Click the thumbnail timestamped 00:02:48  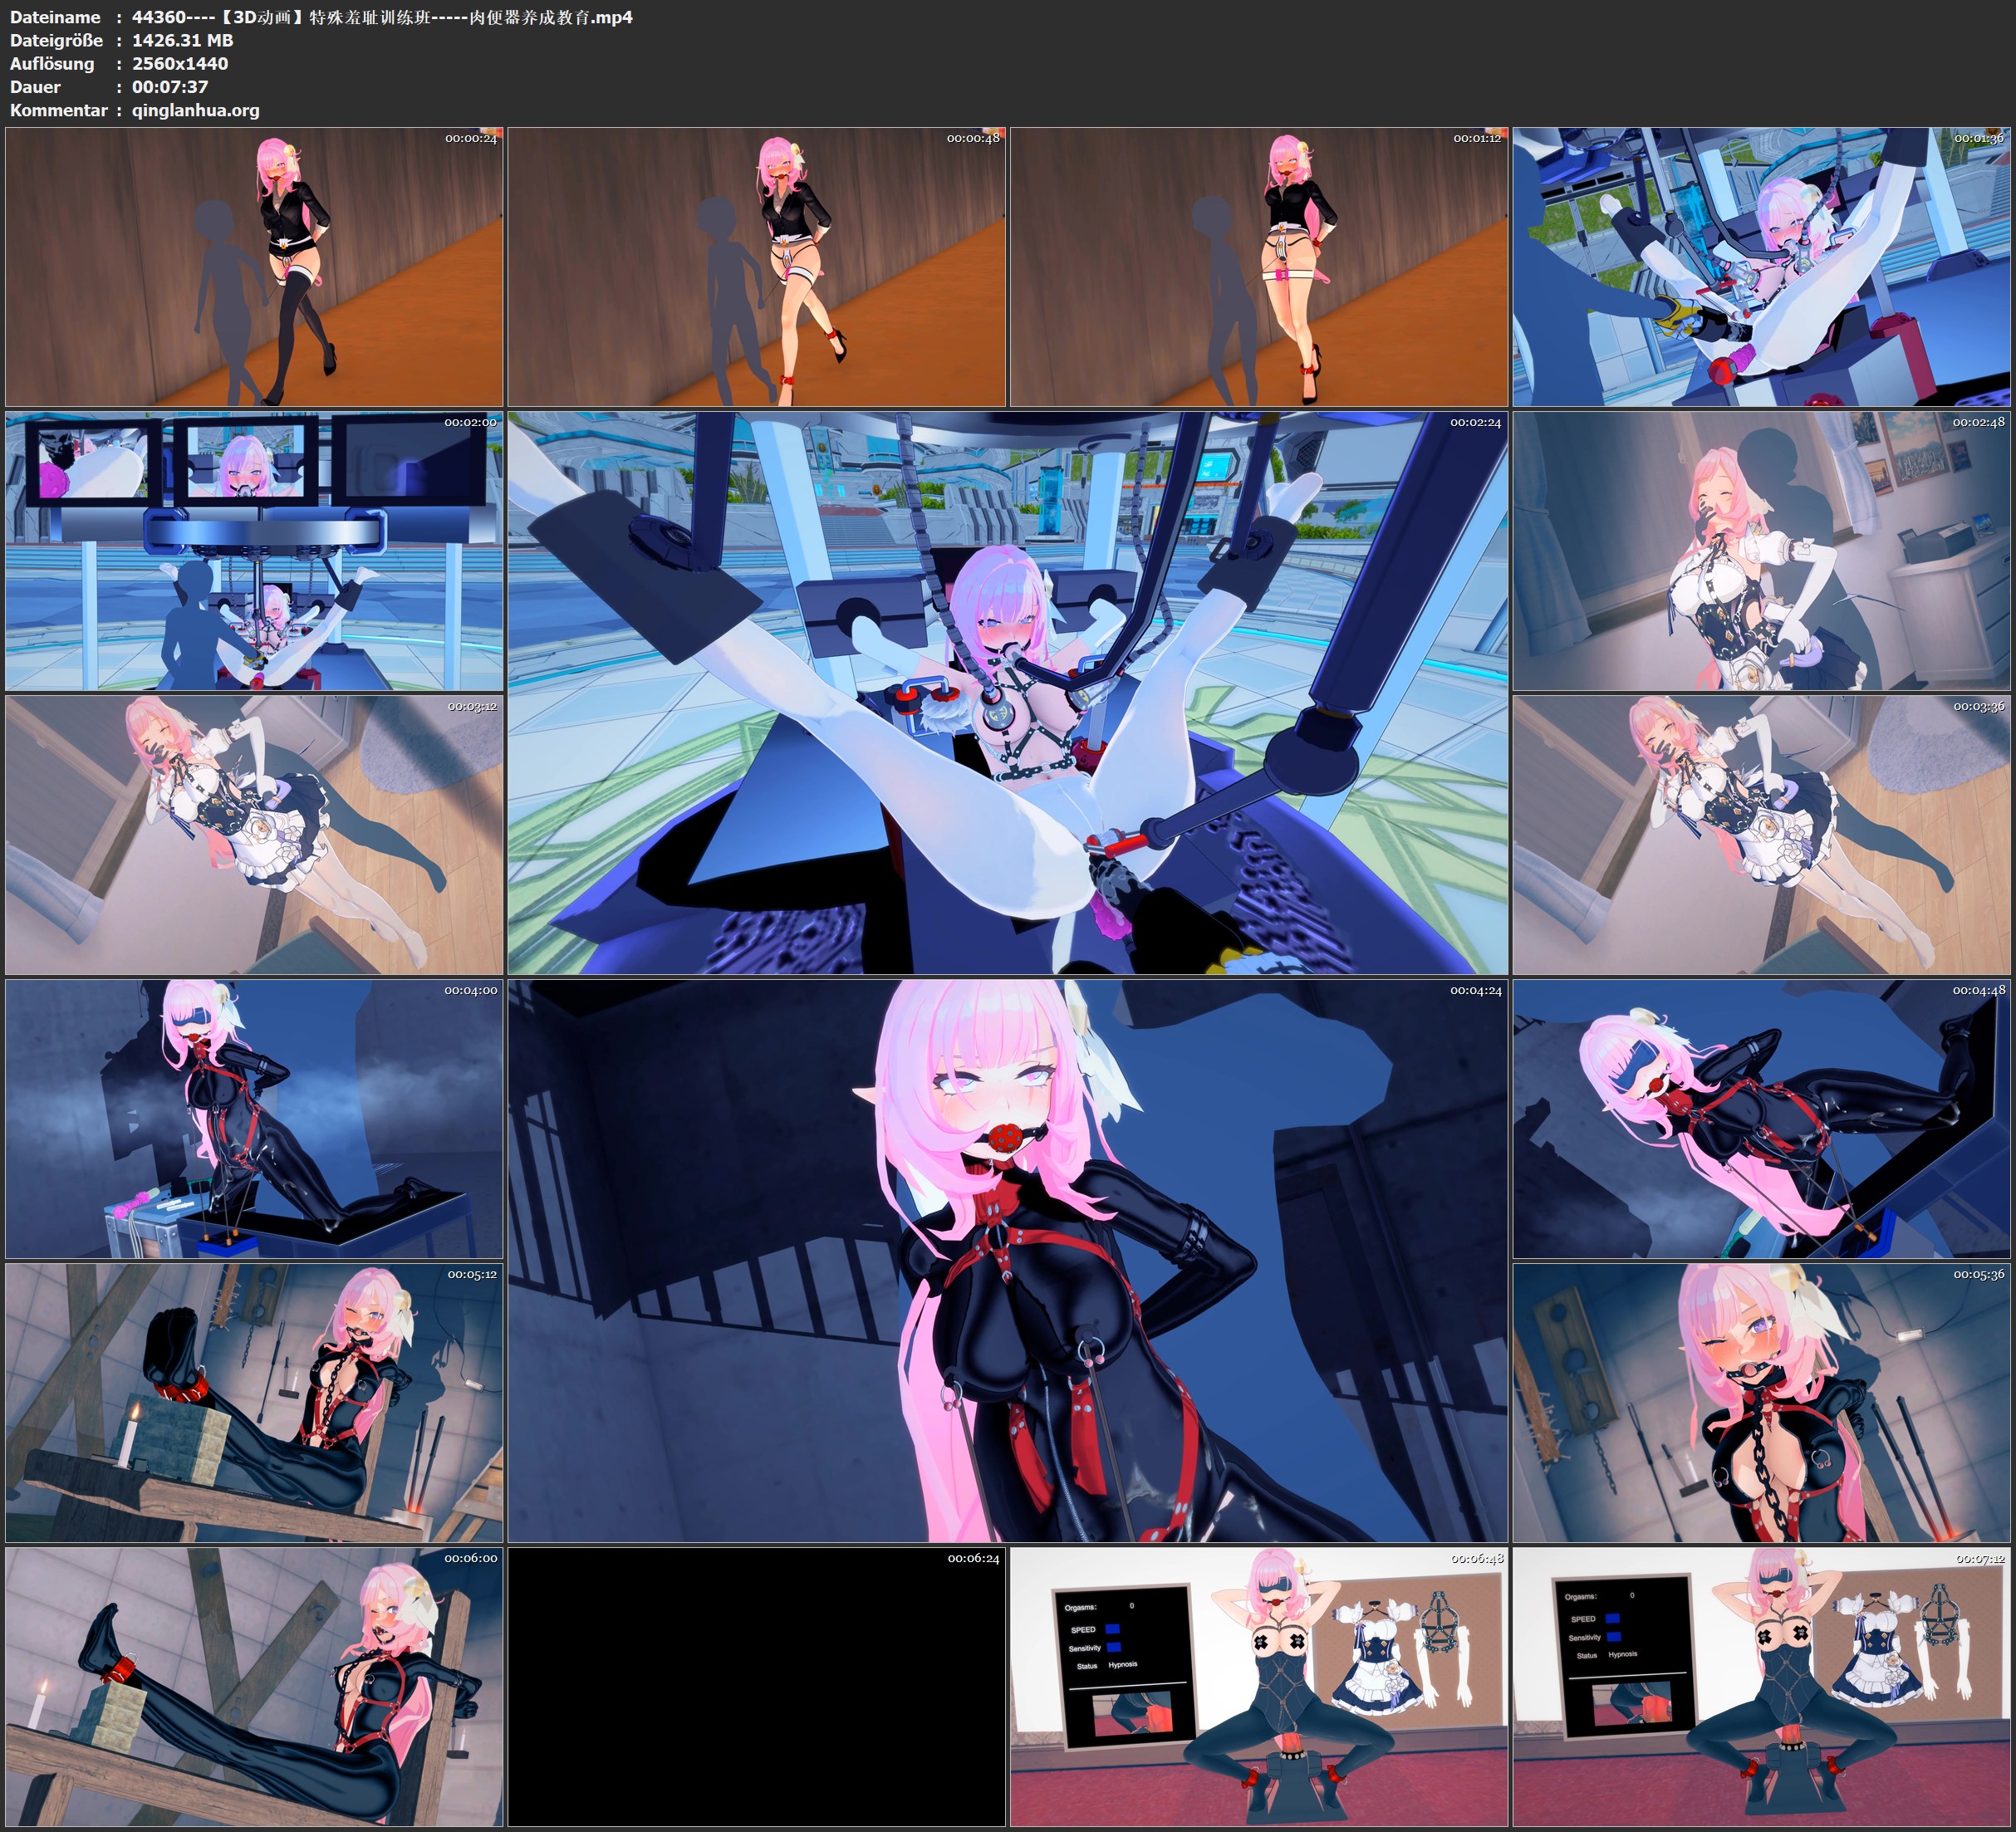[x=1761, y=551]
